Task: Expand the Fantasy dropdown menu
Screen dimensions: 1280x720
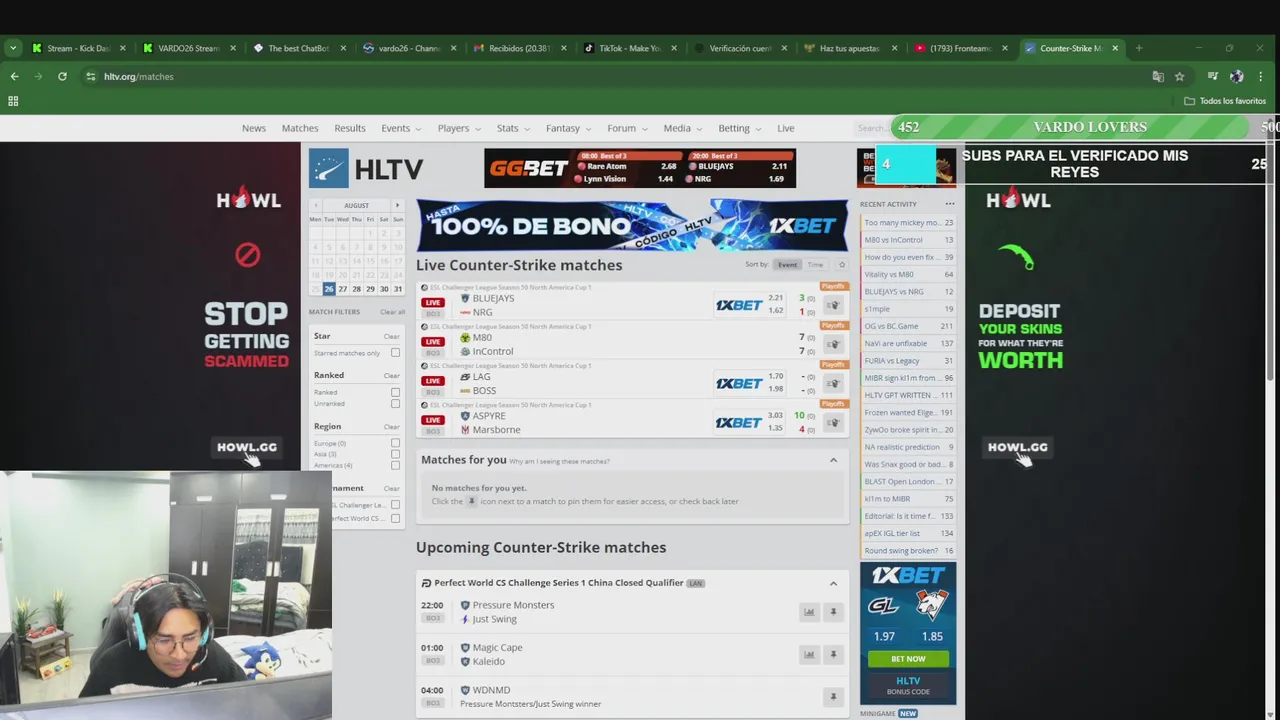Action: [x=568, y=128]
